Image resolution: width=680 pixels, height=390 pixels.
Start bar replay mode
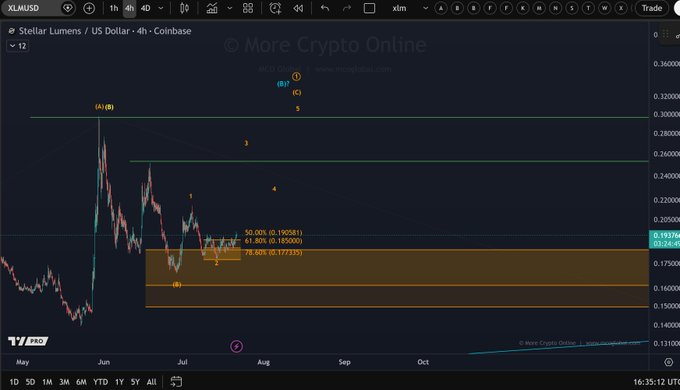click(x=298, y=8)
